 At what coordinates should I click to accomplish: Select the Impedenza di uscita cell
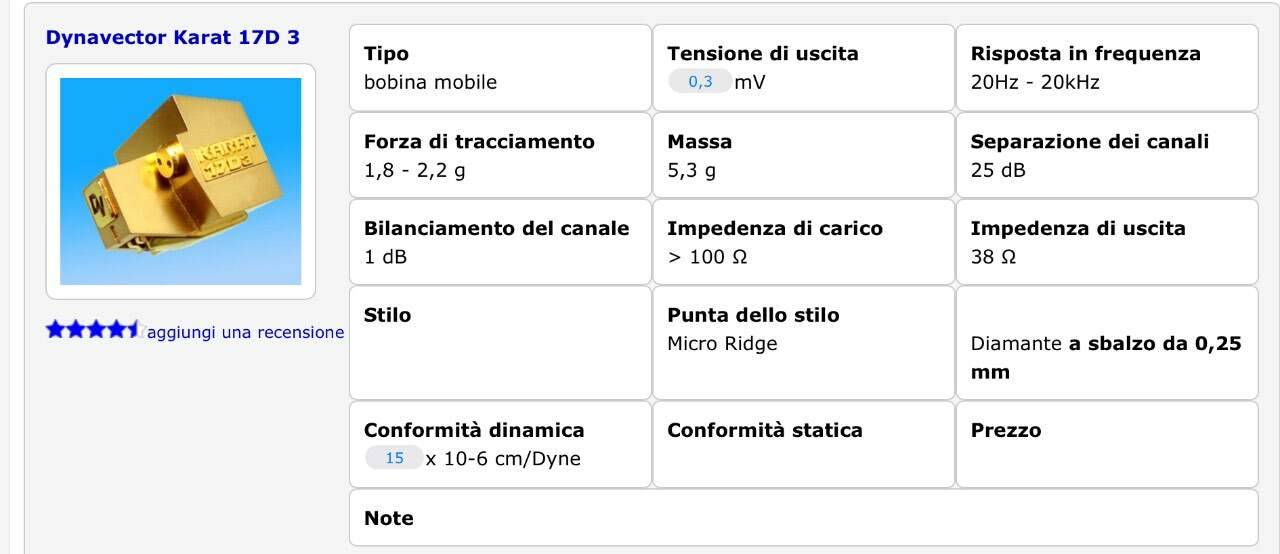(1107, 242)
